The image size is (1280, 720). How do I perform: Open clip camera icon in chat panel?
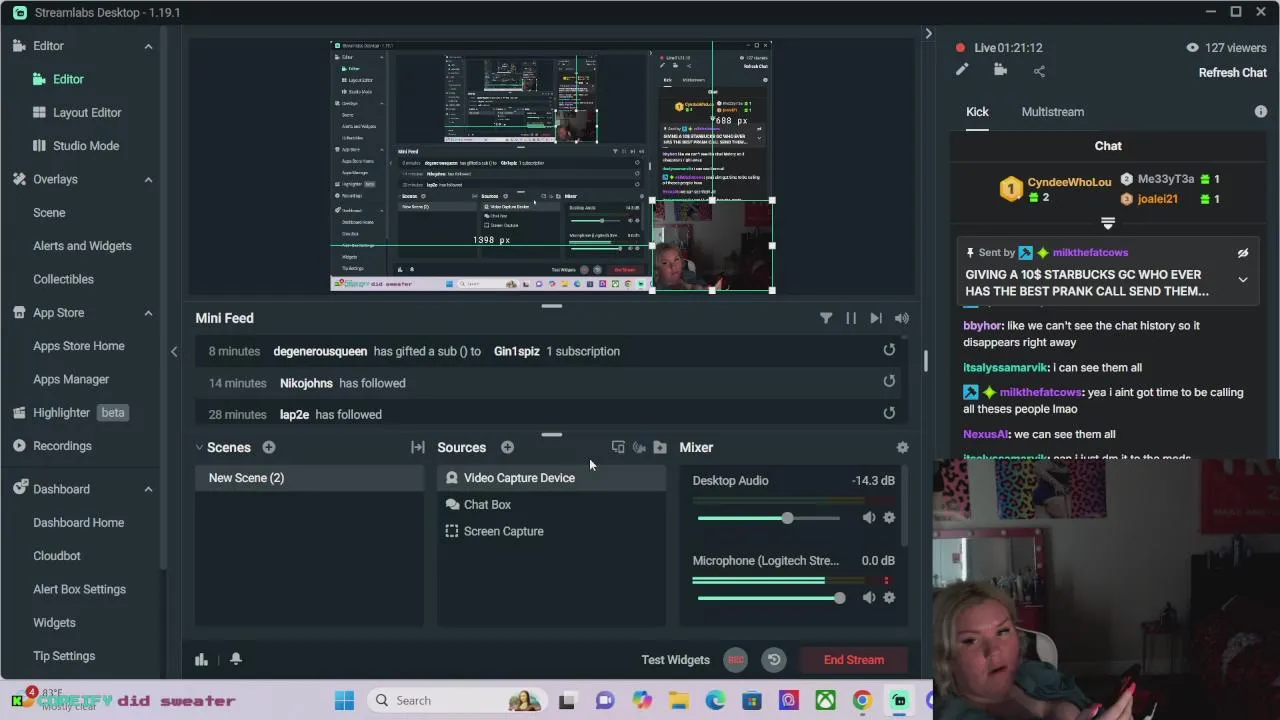[x=1000, y=70]
